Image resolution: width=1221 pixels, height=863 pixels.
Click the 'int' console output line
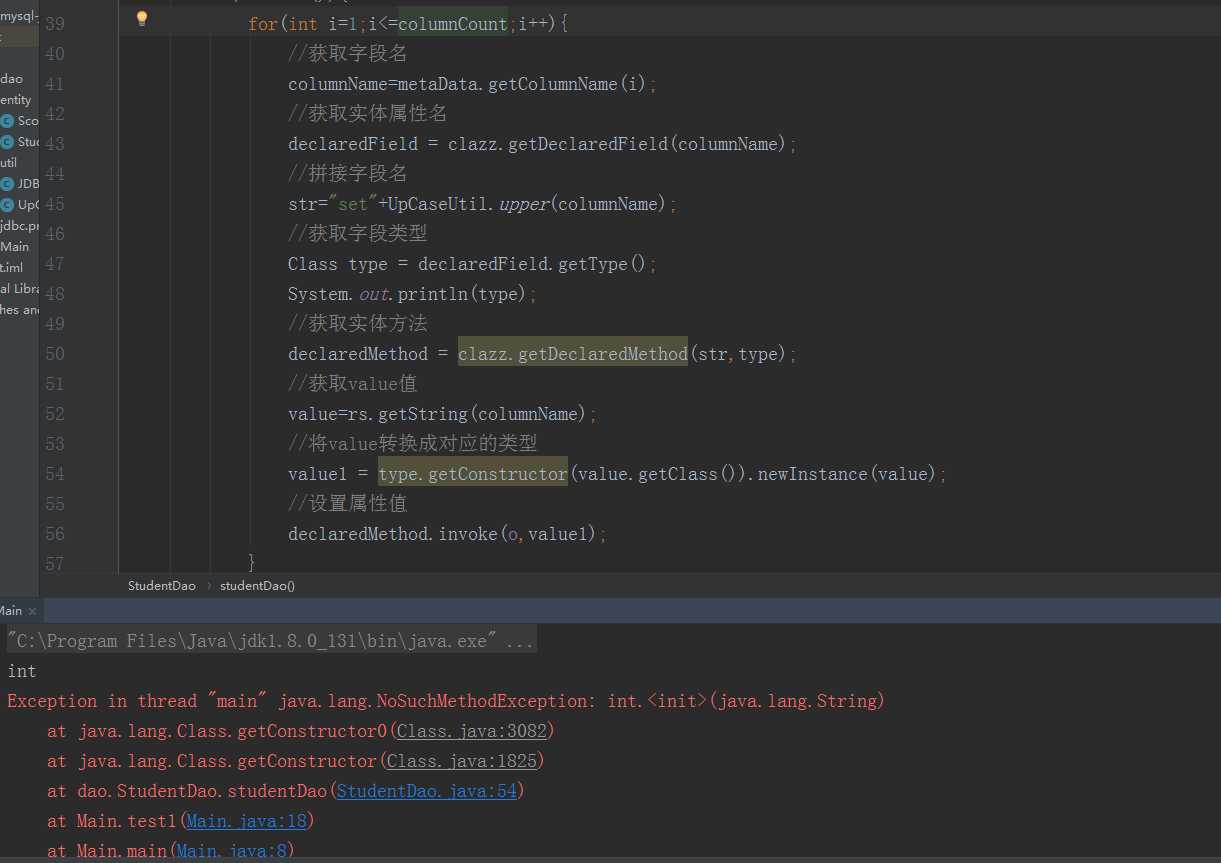(x=22, y=671)
